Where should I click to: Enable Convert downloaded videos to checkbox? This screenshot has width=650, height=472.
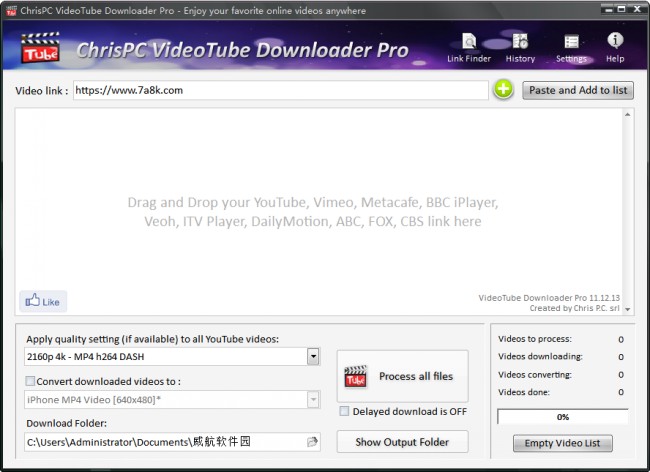click(29, 381)
